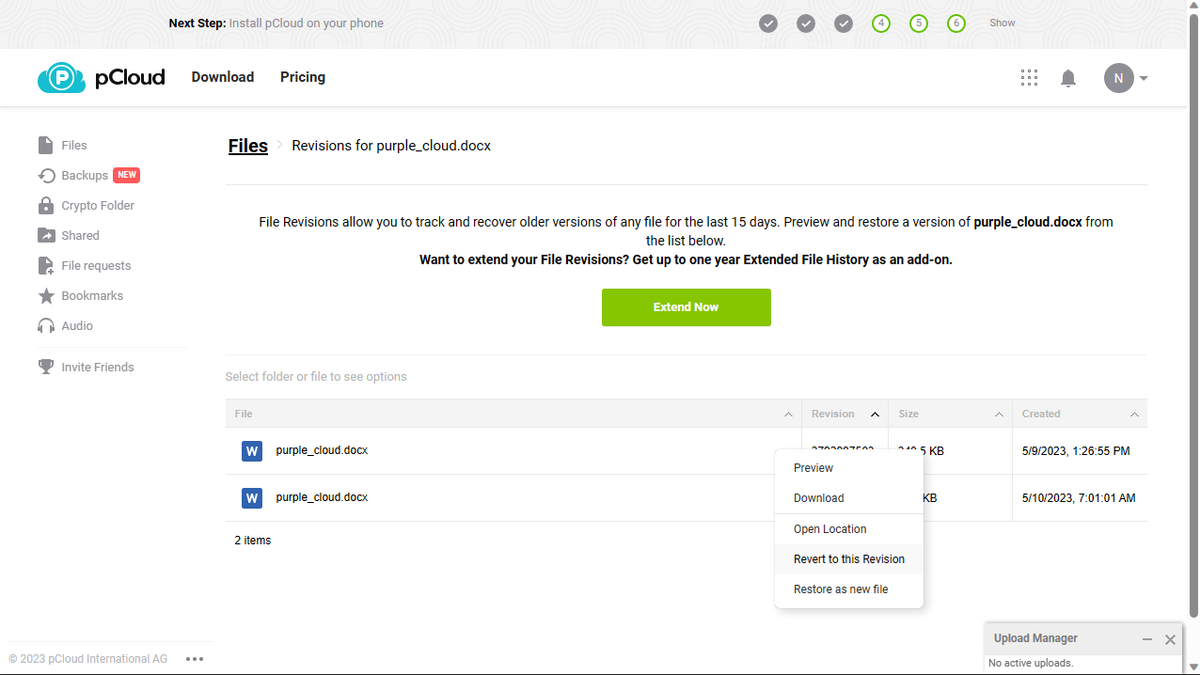This screenshot has width=1200, height=675.
Task: Click the Invite Friends trophy icon
Action: point(46,366)
